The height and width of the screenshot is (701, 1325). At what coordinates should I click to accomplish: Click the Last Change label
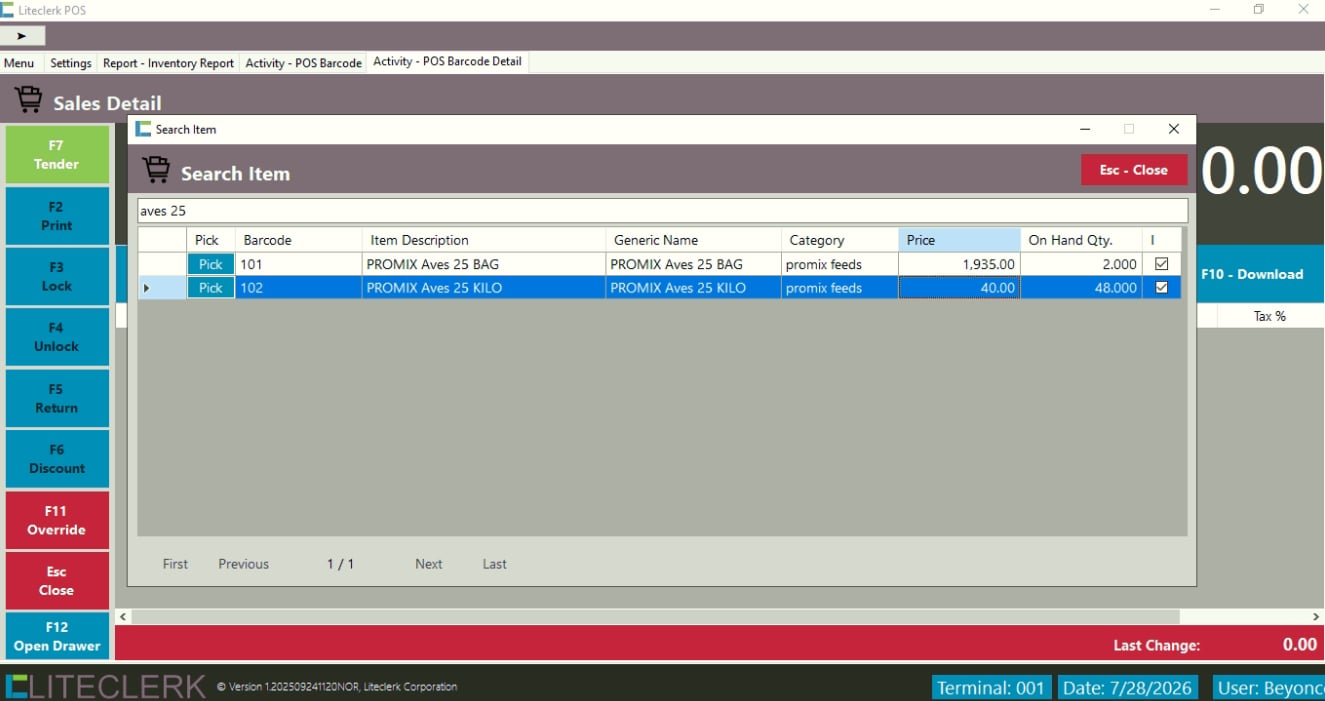1156,645
